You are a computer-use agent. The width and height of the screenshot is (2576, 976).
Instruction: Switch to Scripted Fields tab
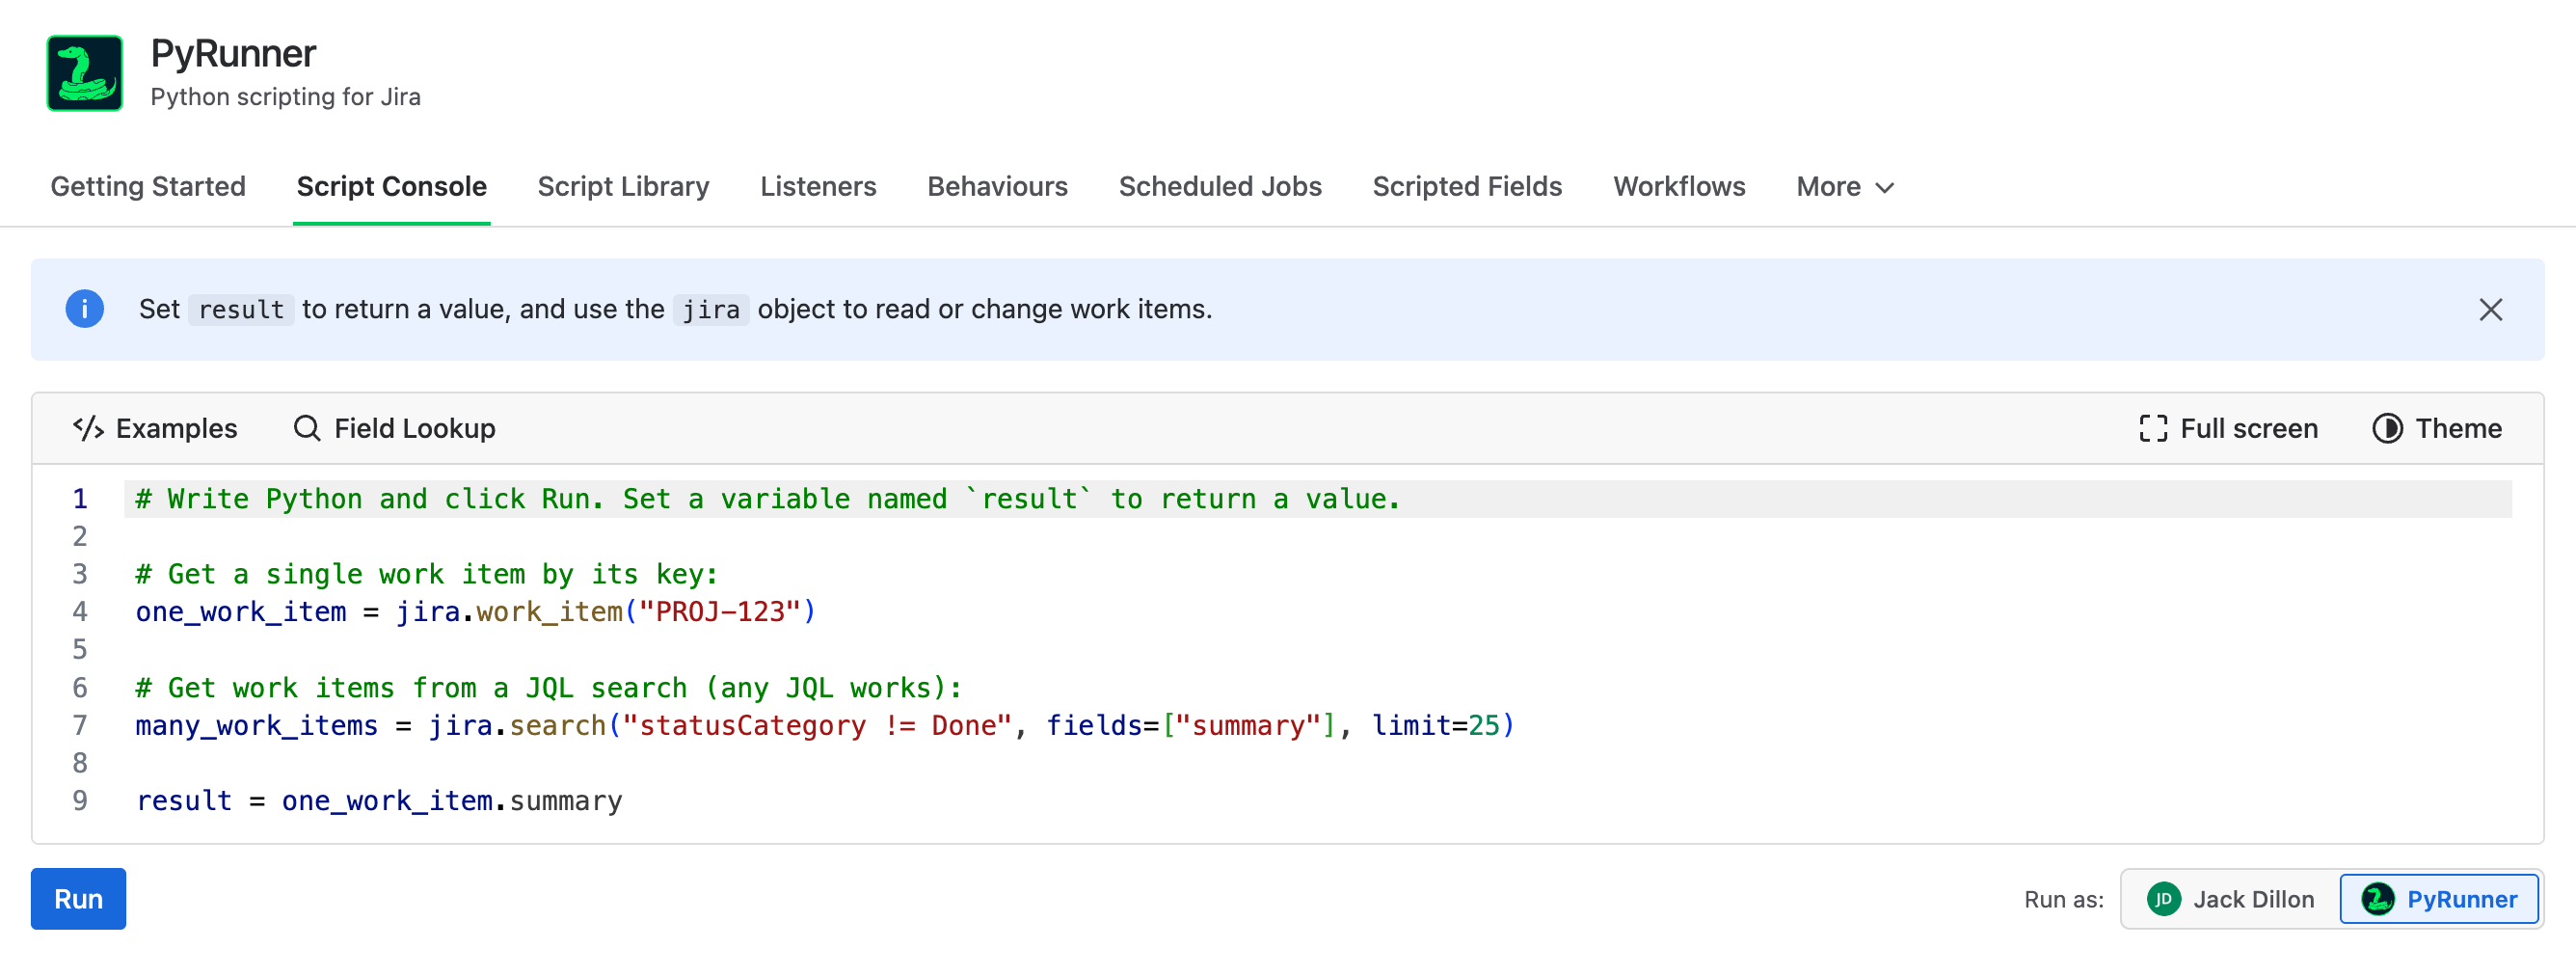[1467, 187]
